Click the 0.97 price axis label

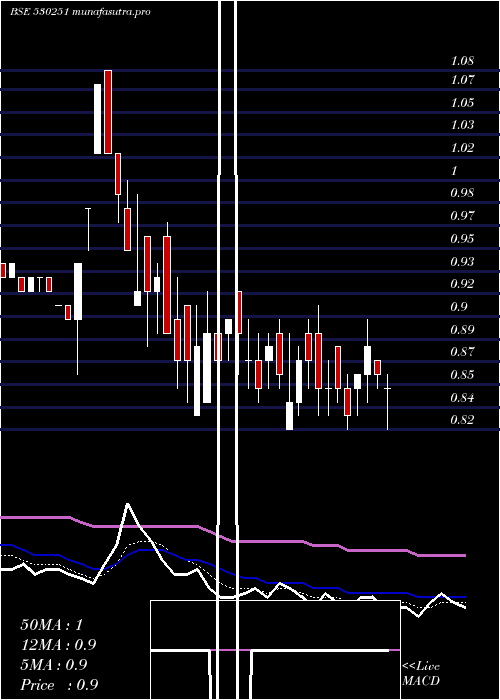click(x=462, y=216)
